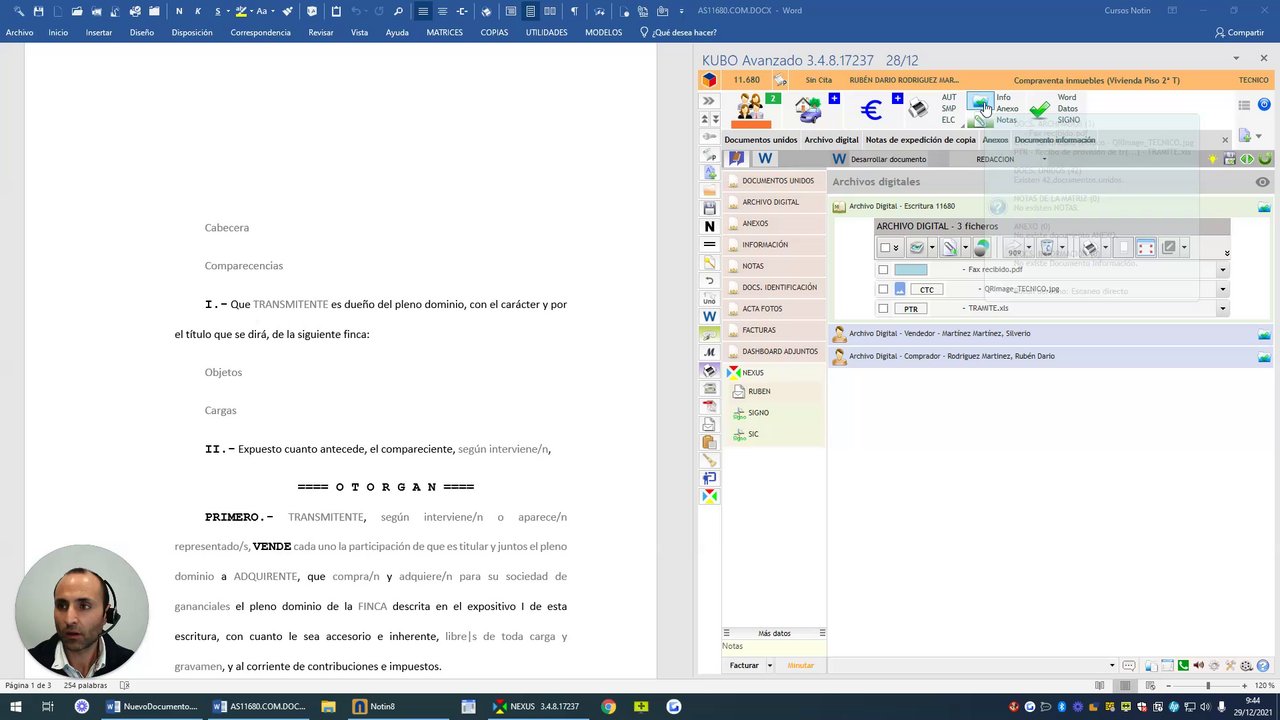Image resolution: width=1280 pixels, height=720 pixels.
Task: Click the Compartir button in Word
Action: (1240, 32)
